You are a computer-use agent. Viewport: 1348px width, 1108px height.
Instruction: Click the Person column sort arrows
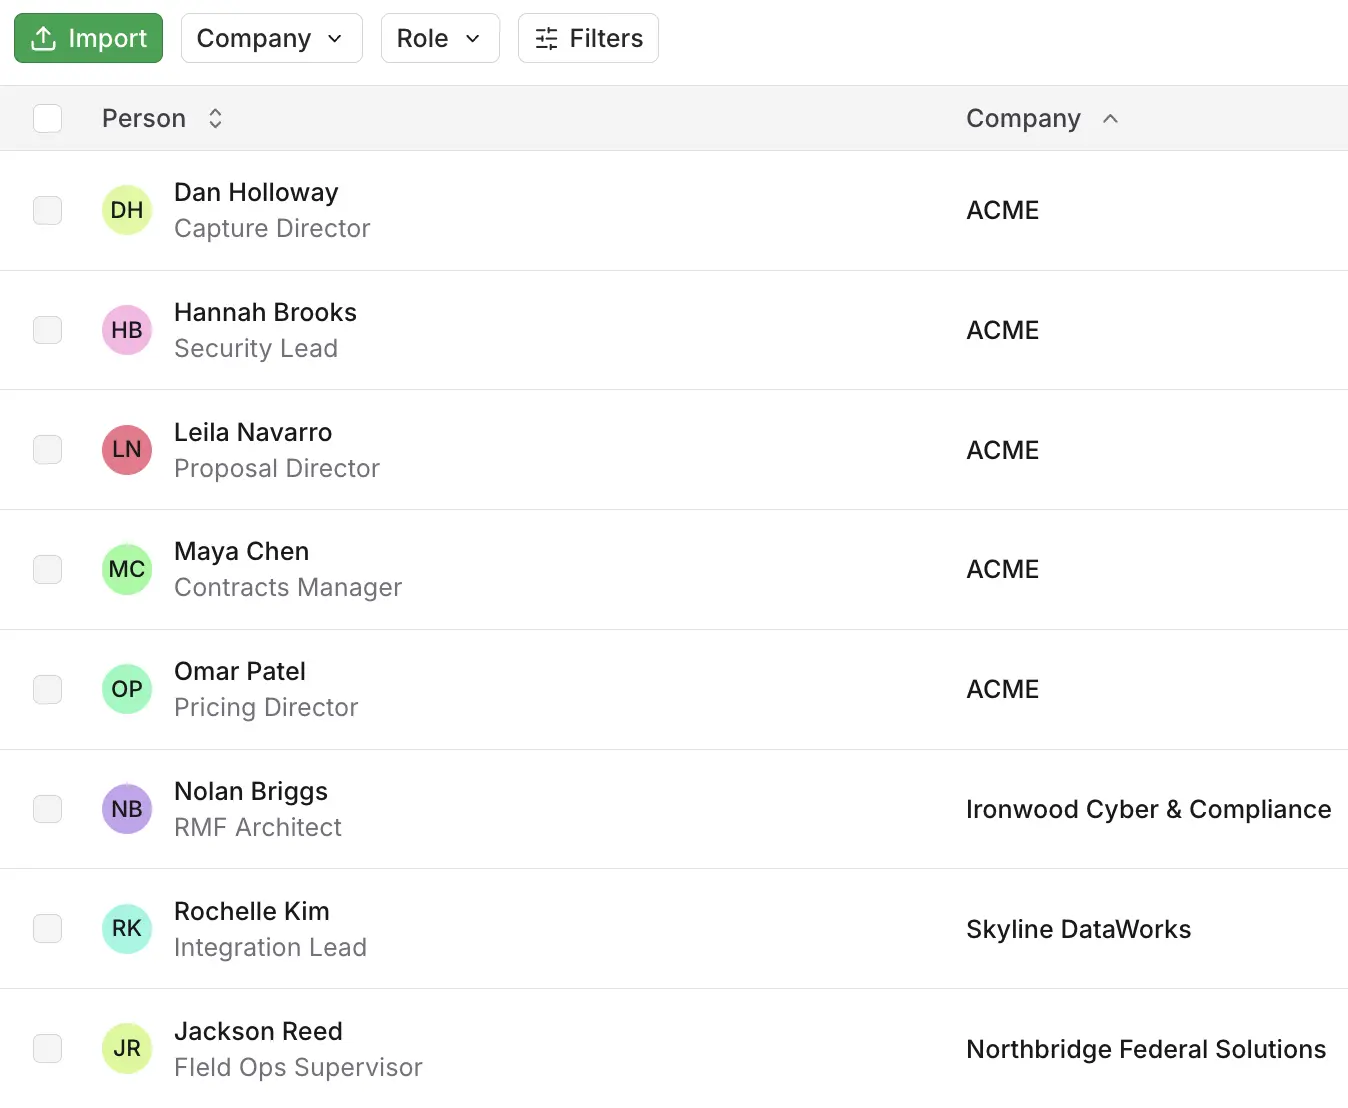point(215,118)
